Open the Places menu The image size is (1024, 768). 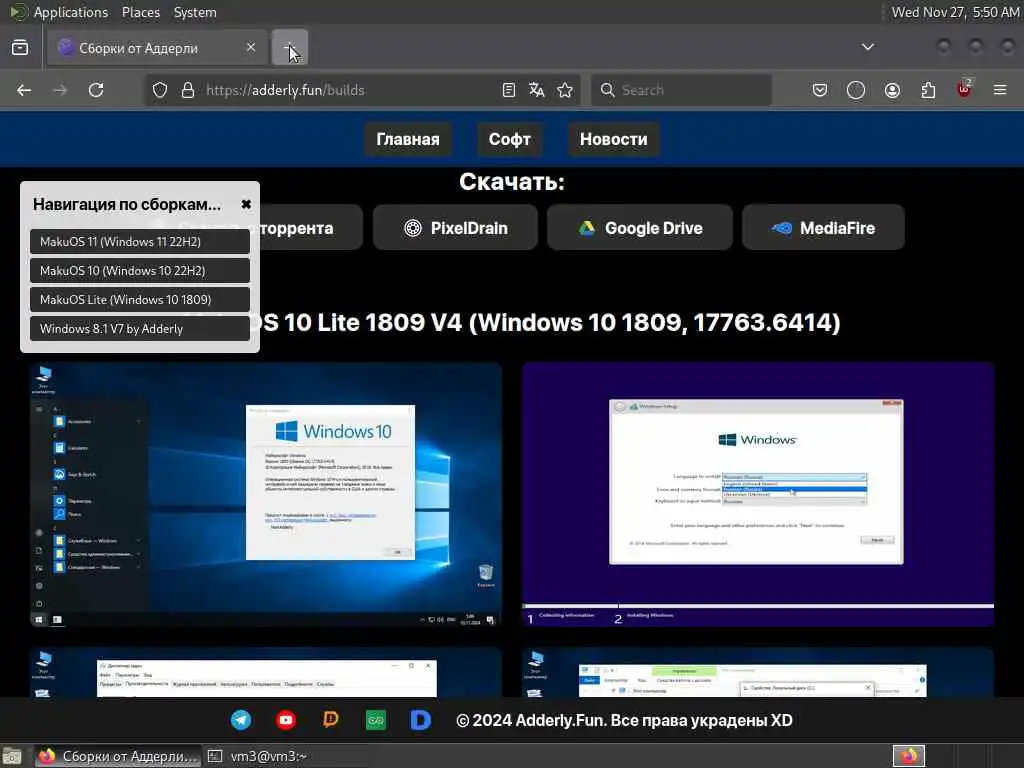tap(141, 12)
